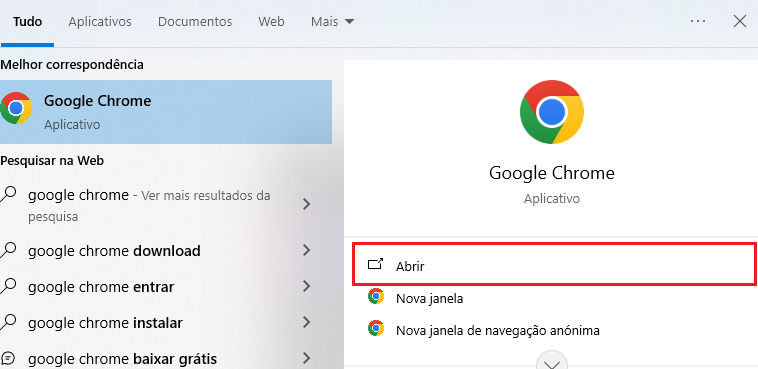Expand more actions with the down chevron circle
The image size is (758, 369).
552,360
